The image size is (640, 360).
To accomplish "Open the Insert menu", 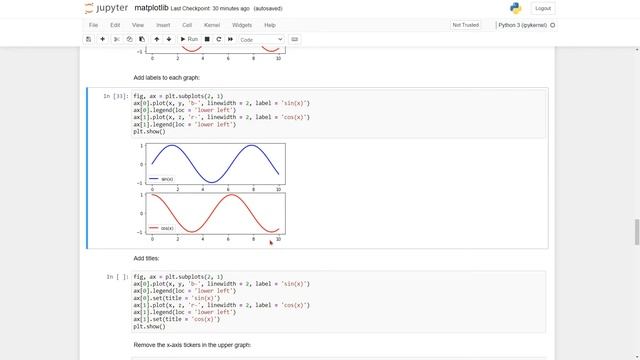I will [163, 25].
